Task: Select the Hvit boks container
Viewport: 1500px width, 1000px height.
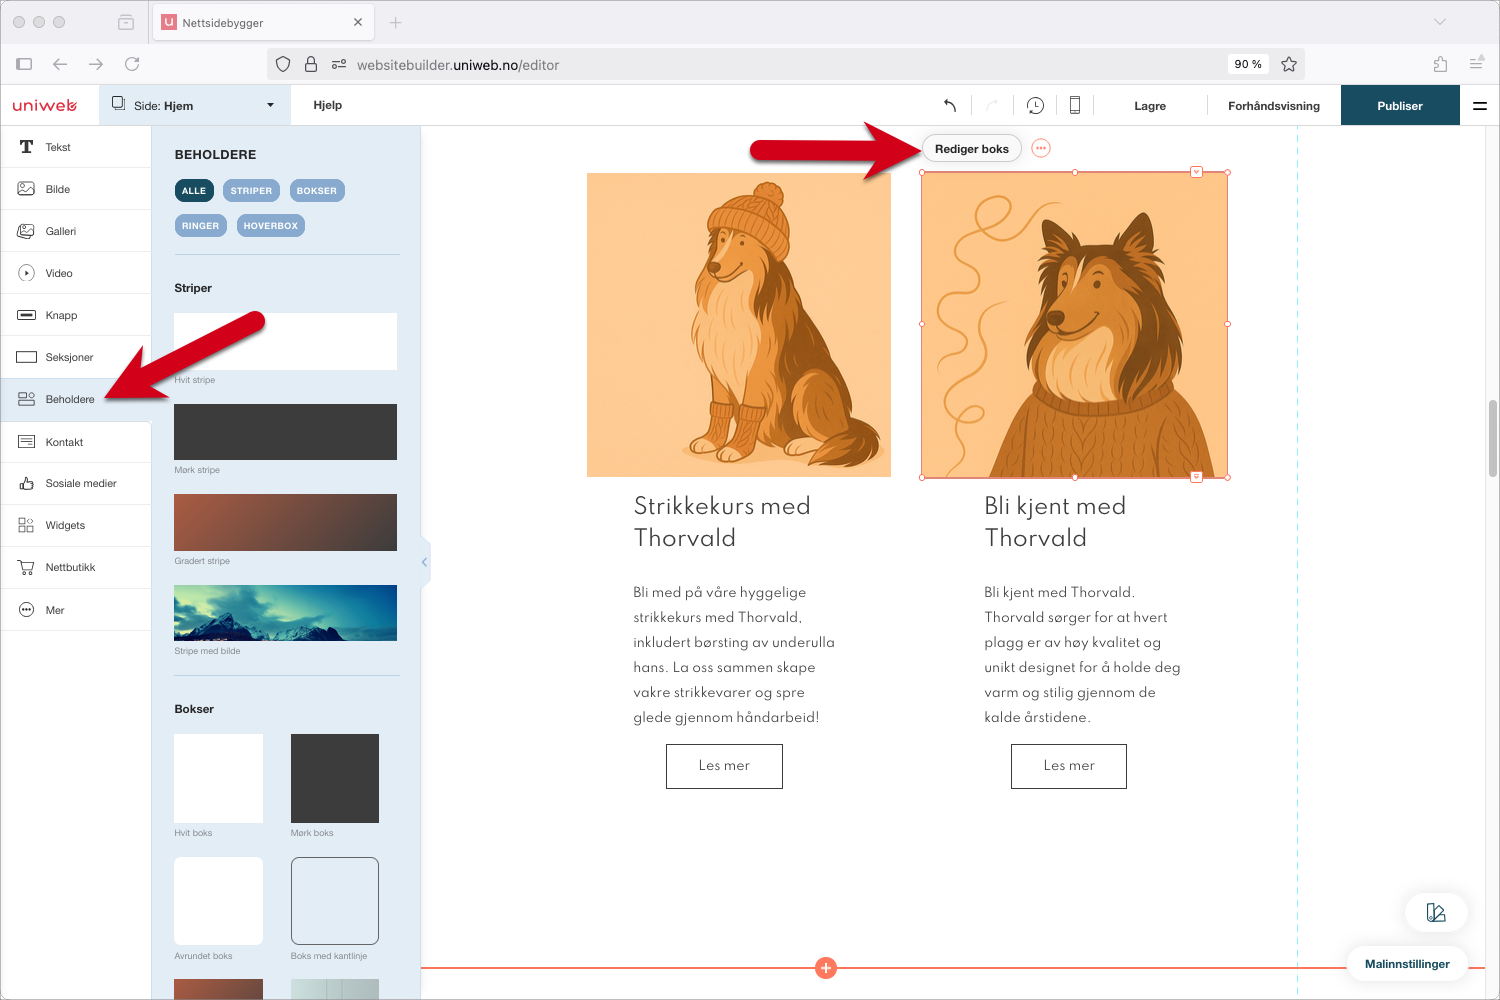Action: (x=218, y=778)
